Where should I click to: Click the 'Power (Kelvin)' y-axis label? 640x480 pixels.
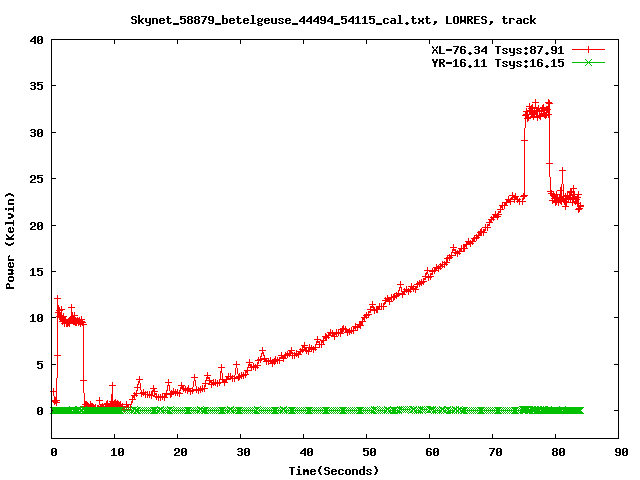click(10, 241)
